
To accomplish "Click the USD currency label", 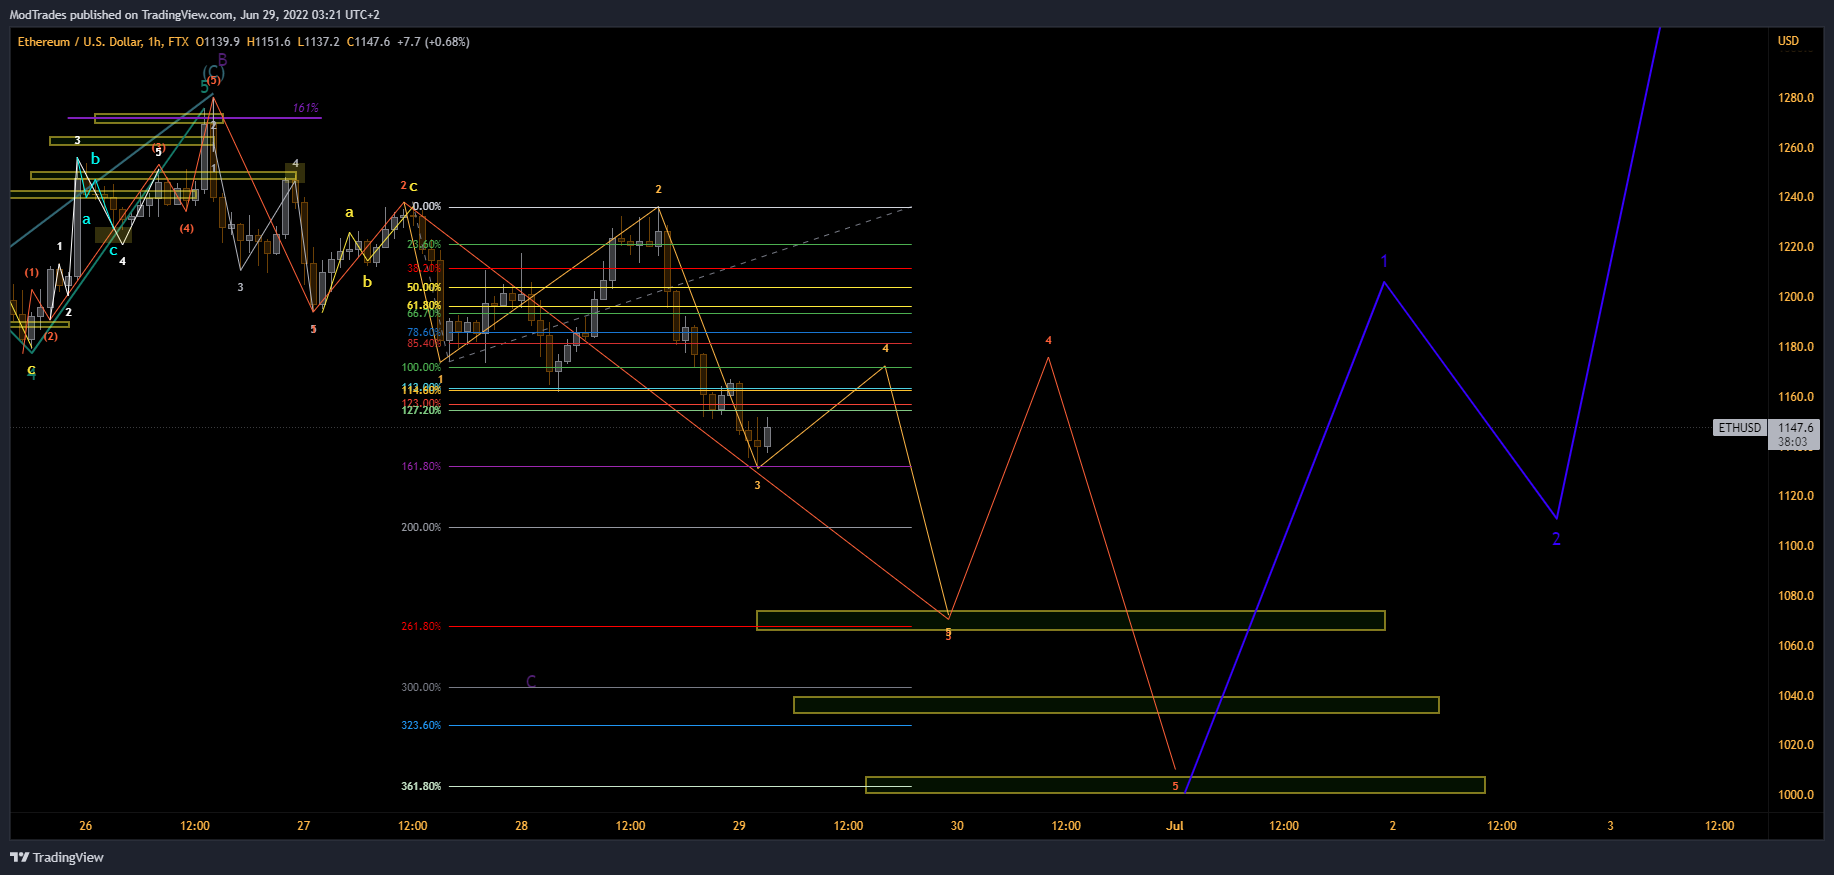I will pos(1788,41).
